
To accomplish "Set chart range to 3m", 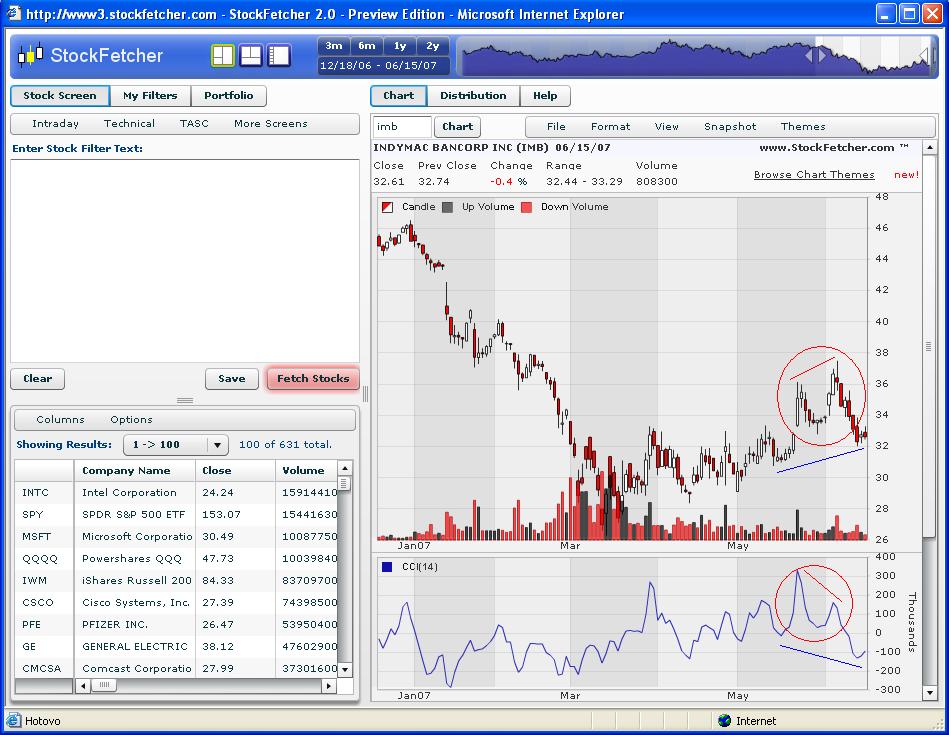I will 334,46.
